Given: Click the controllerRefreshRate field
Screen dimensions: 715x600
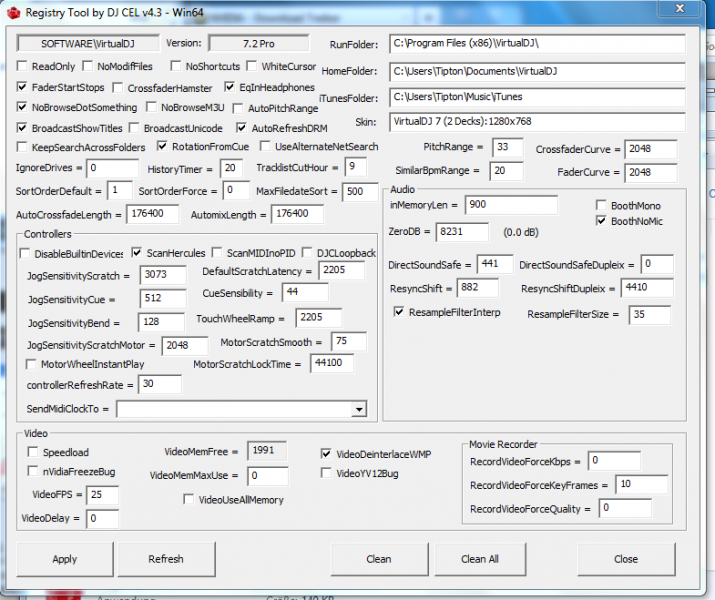Looking at the screenshot, I should click(160, 384).
